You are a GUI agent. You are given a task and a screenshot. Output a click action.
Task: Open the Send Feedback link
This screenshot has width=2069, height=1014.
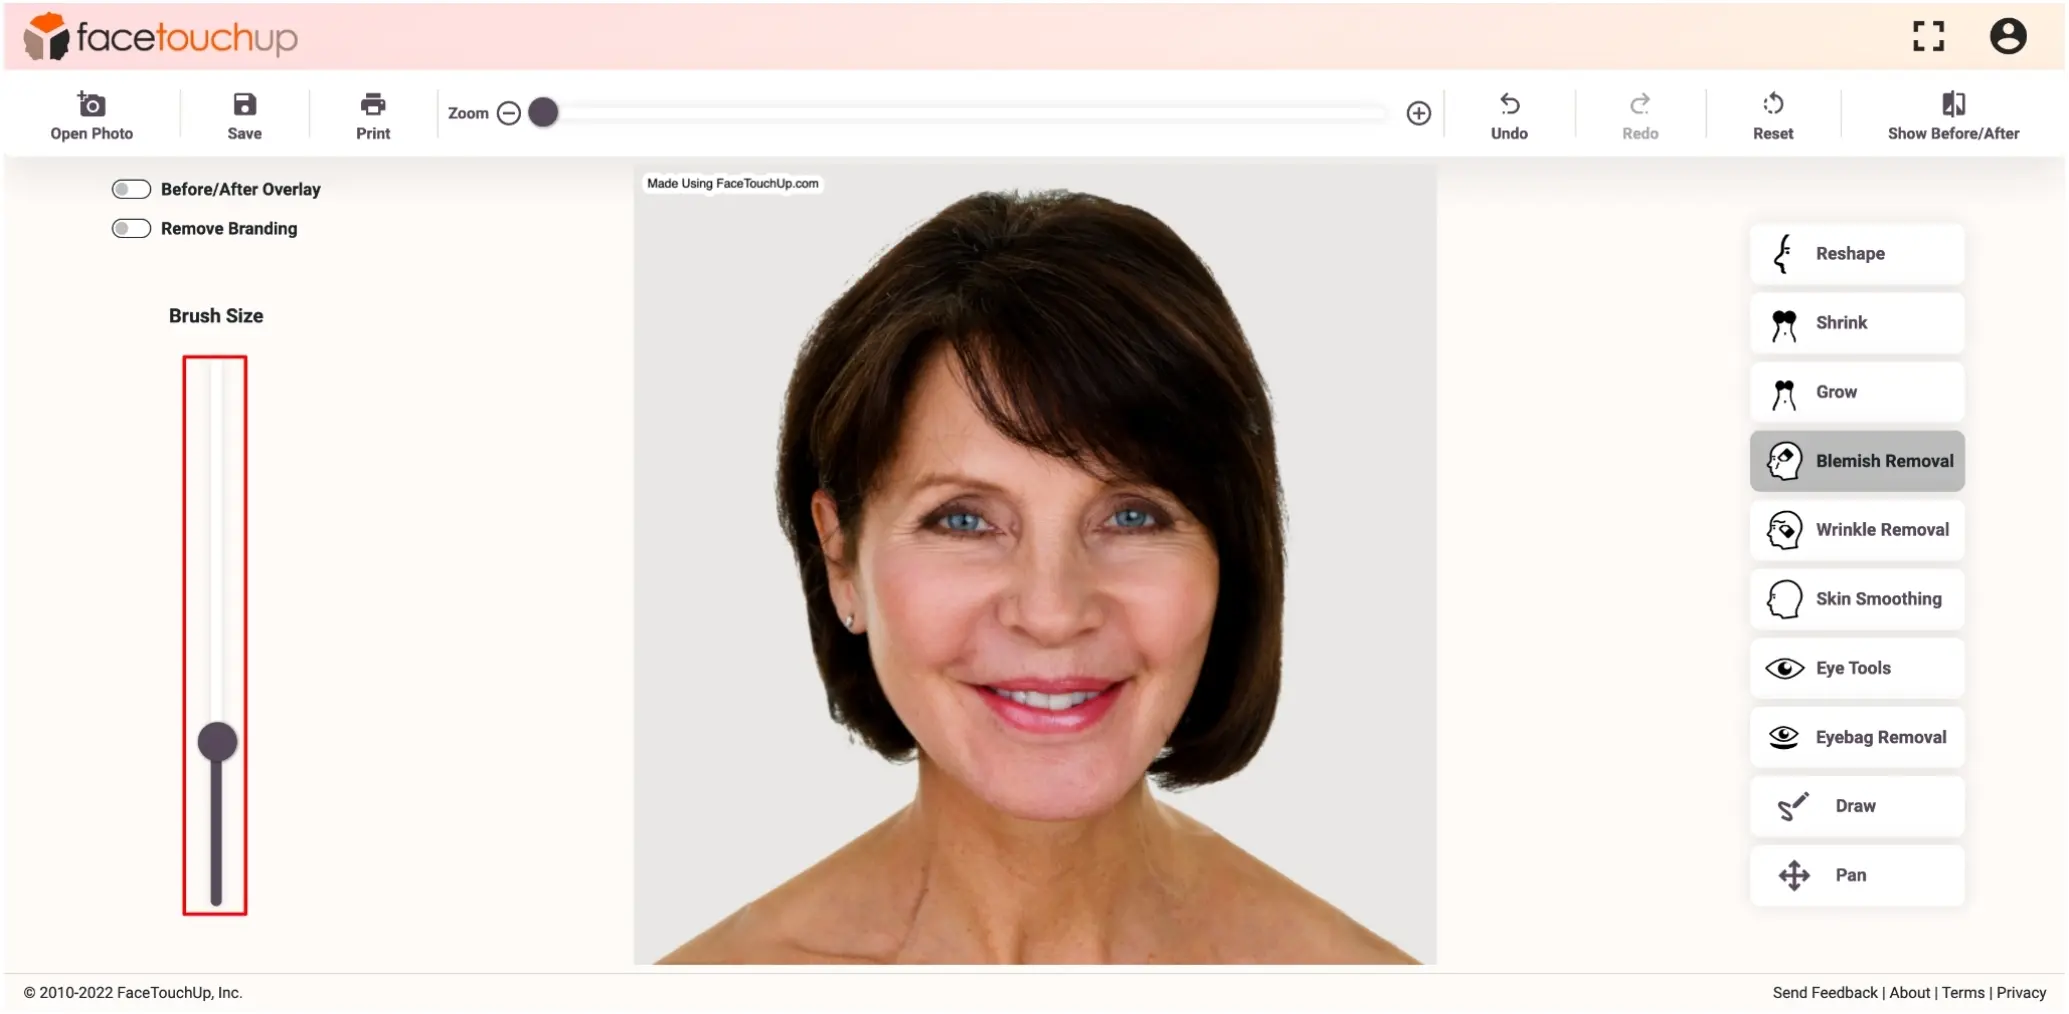click(x=1822, y=992)
